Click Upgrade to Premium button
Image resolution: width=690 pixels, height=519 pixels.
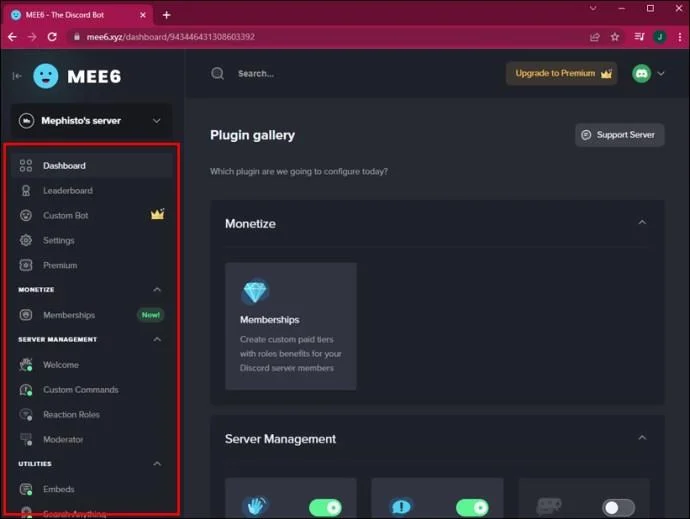pos(562,74)
